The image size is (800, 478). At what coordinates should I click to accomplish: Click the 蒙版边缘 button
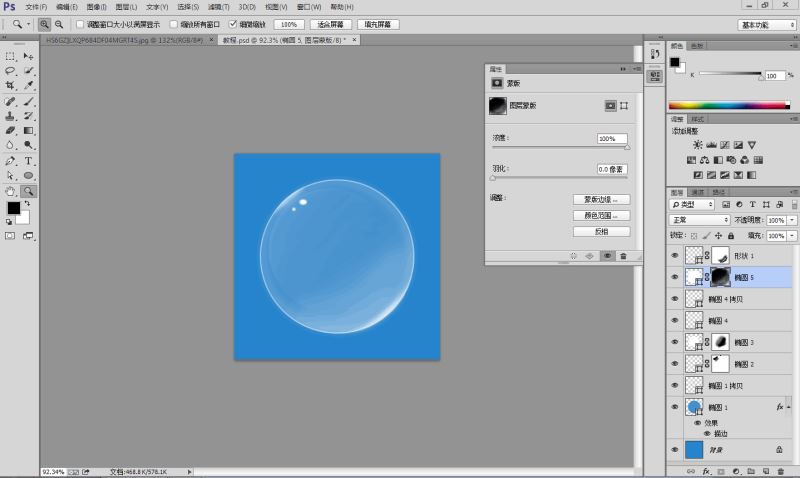[601, 199]
